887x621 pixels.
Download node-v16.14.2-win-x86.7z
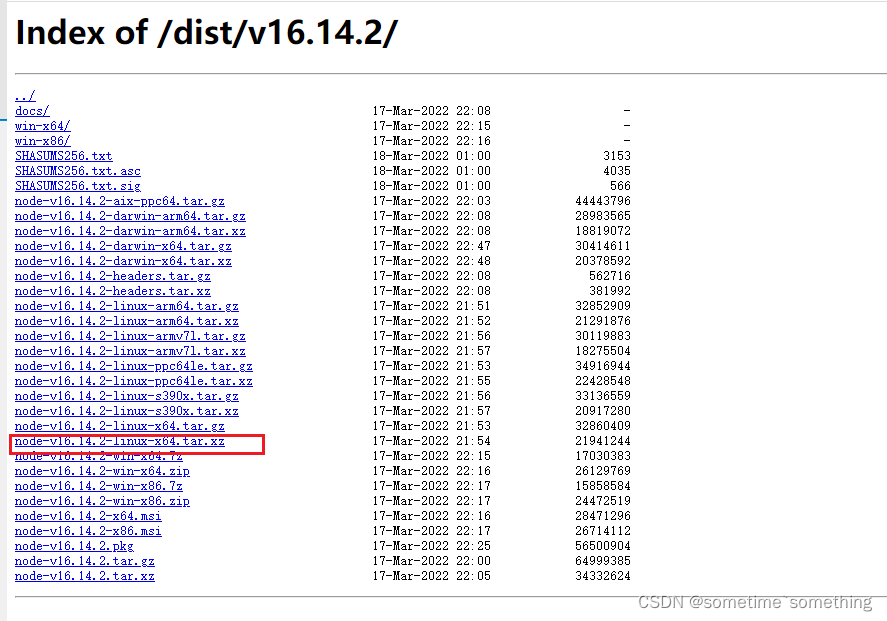[98, 486]
